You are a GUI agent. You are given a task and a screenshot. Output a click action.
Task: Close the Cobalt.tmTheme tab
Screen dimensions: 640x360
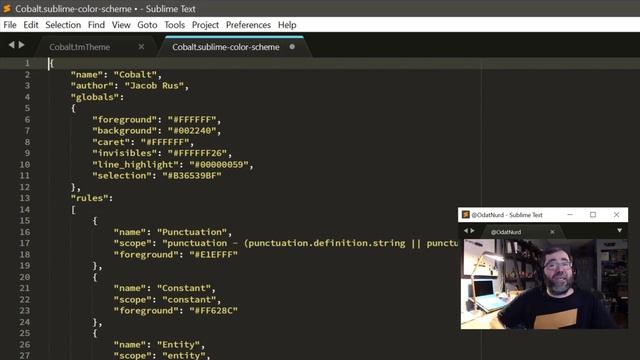(141, 47)
